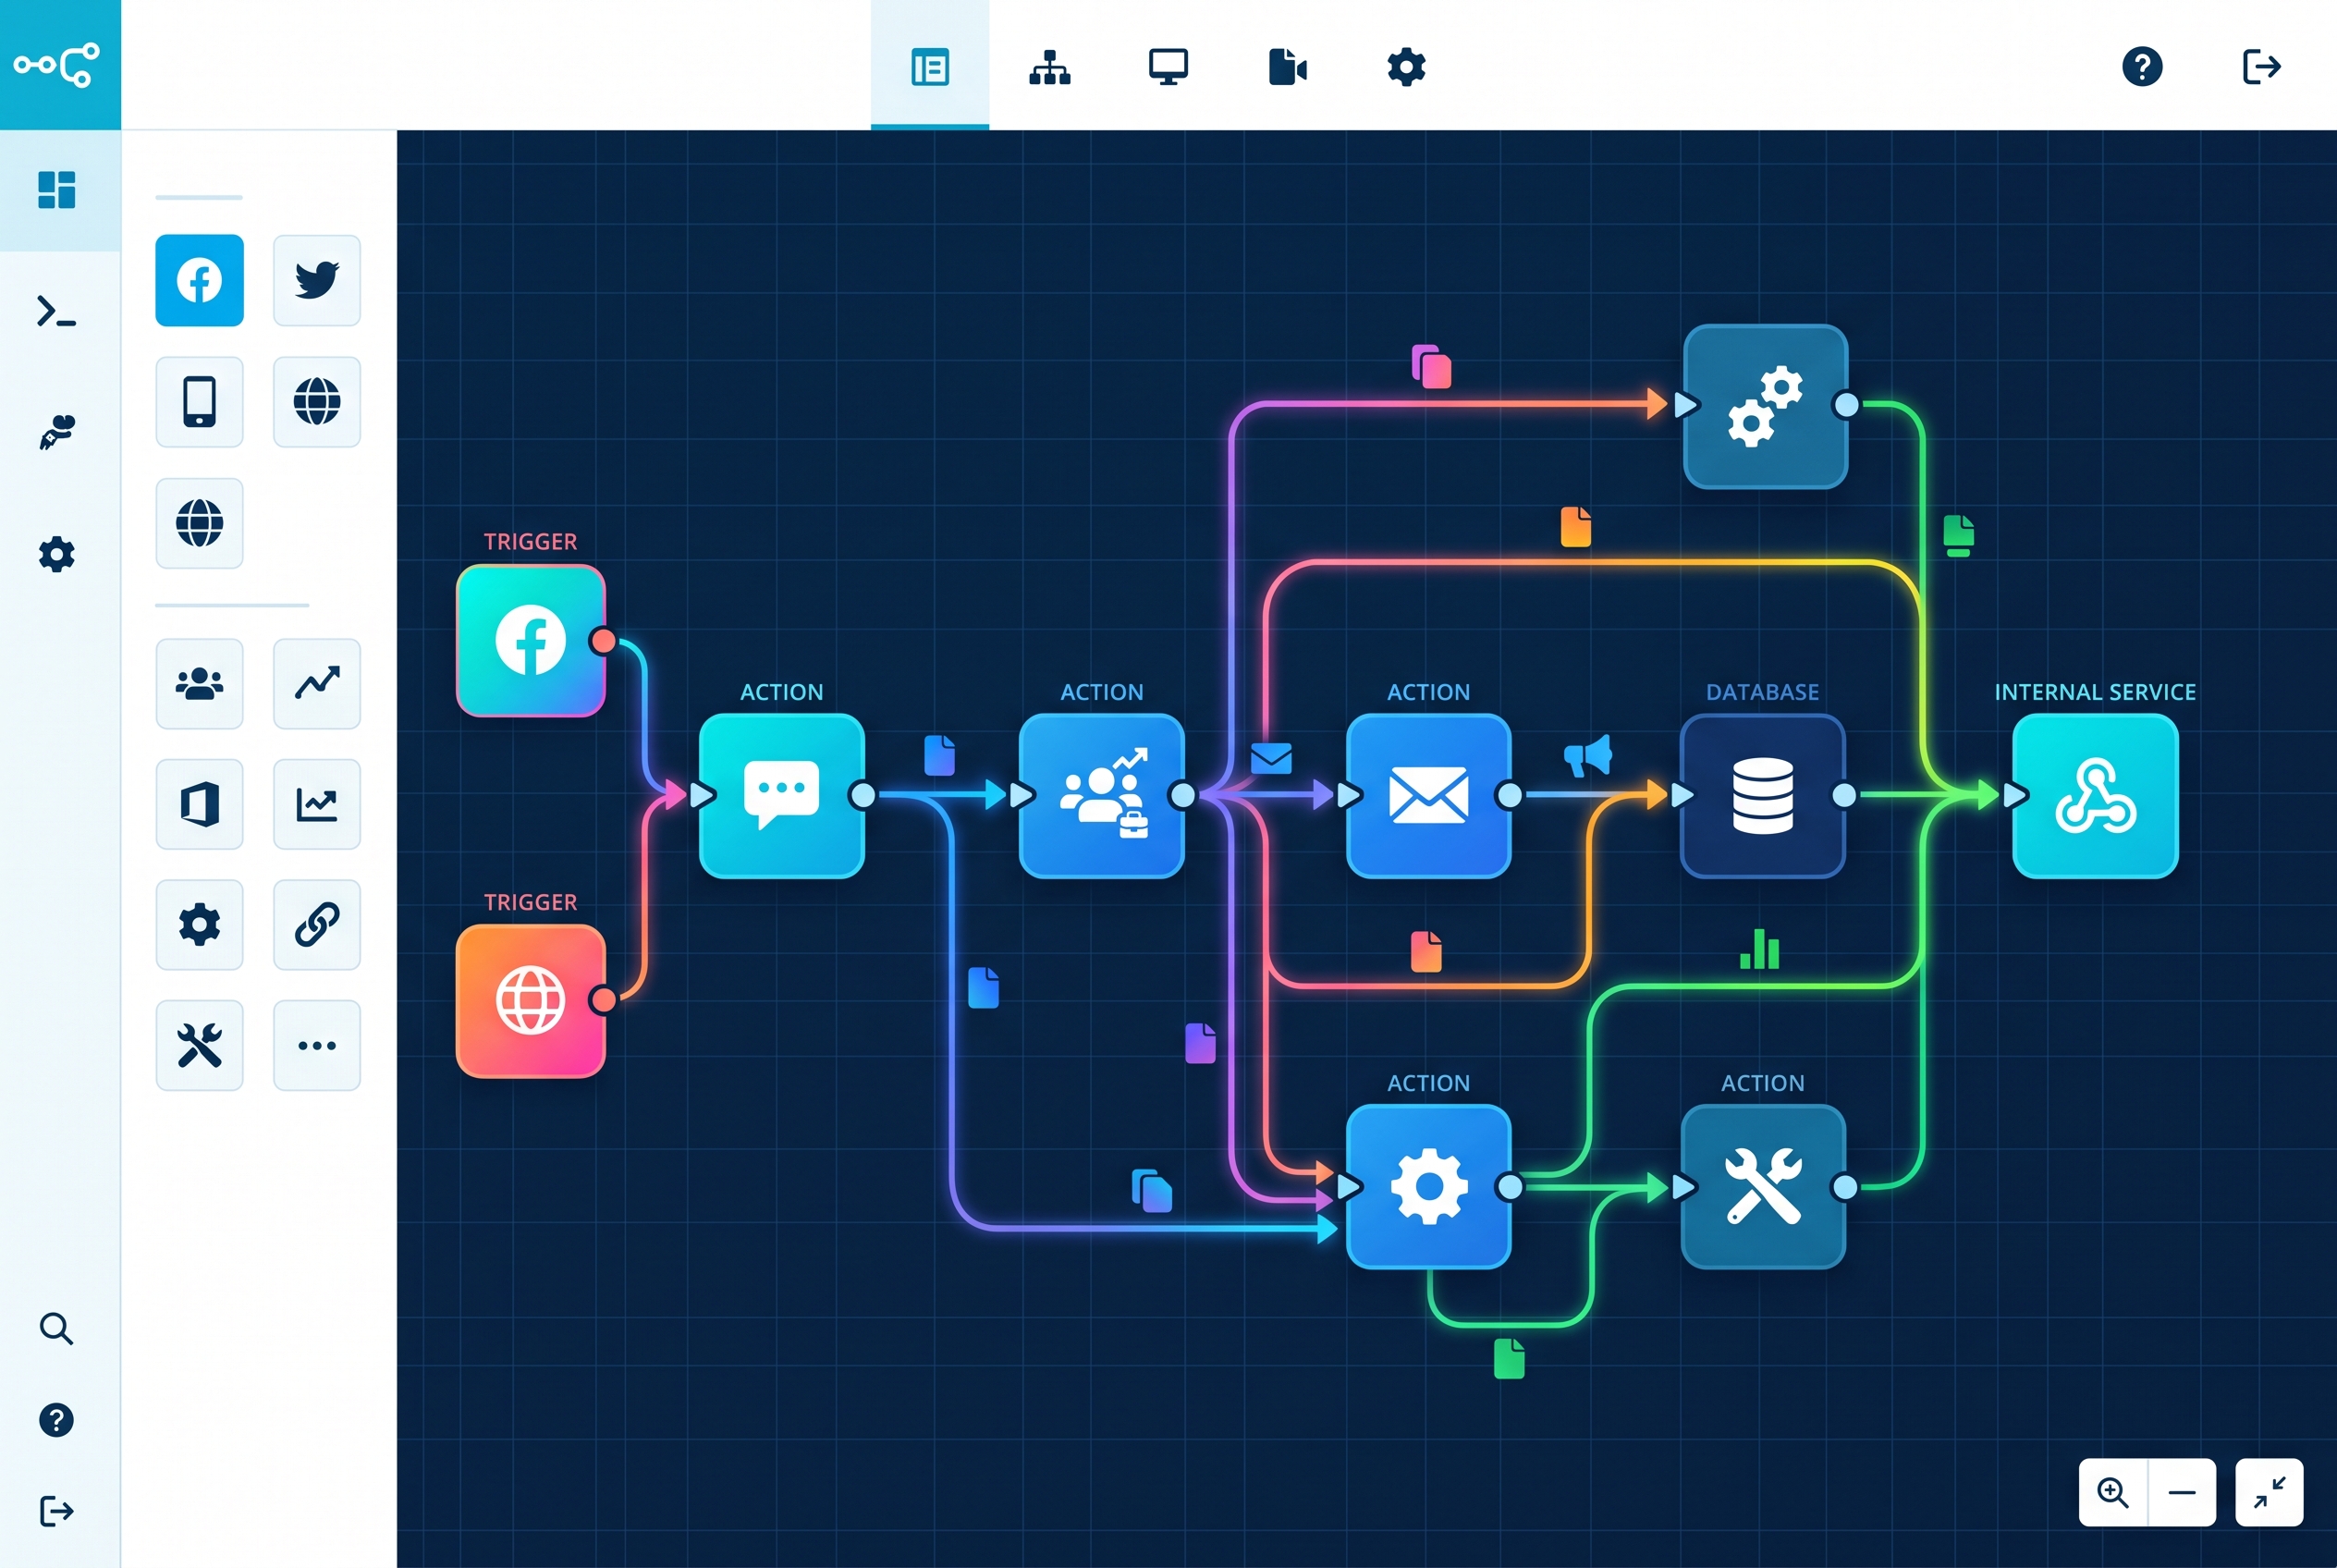
Task: Select the INTERNAL SERVICE webhook node
Action: (x=2095, y=795)
